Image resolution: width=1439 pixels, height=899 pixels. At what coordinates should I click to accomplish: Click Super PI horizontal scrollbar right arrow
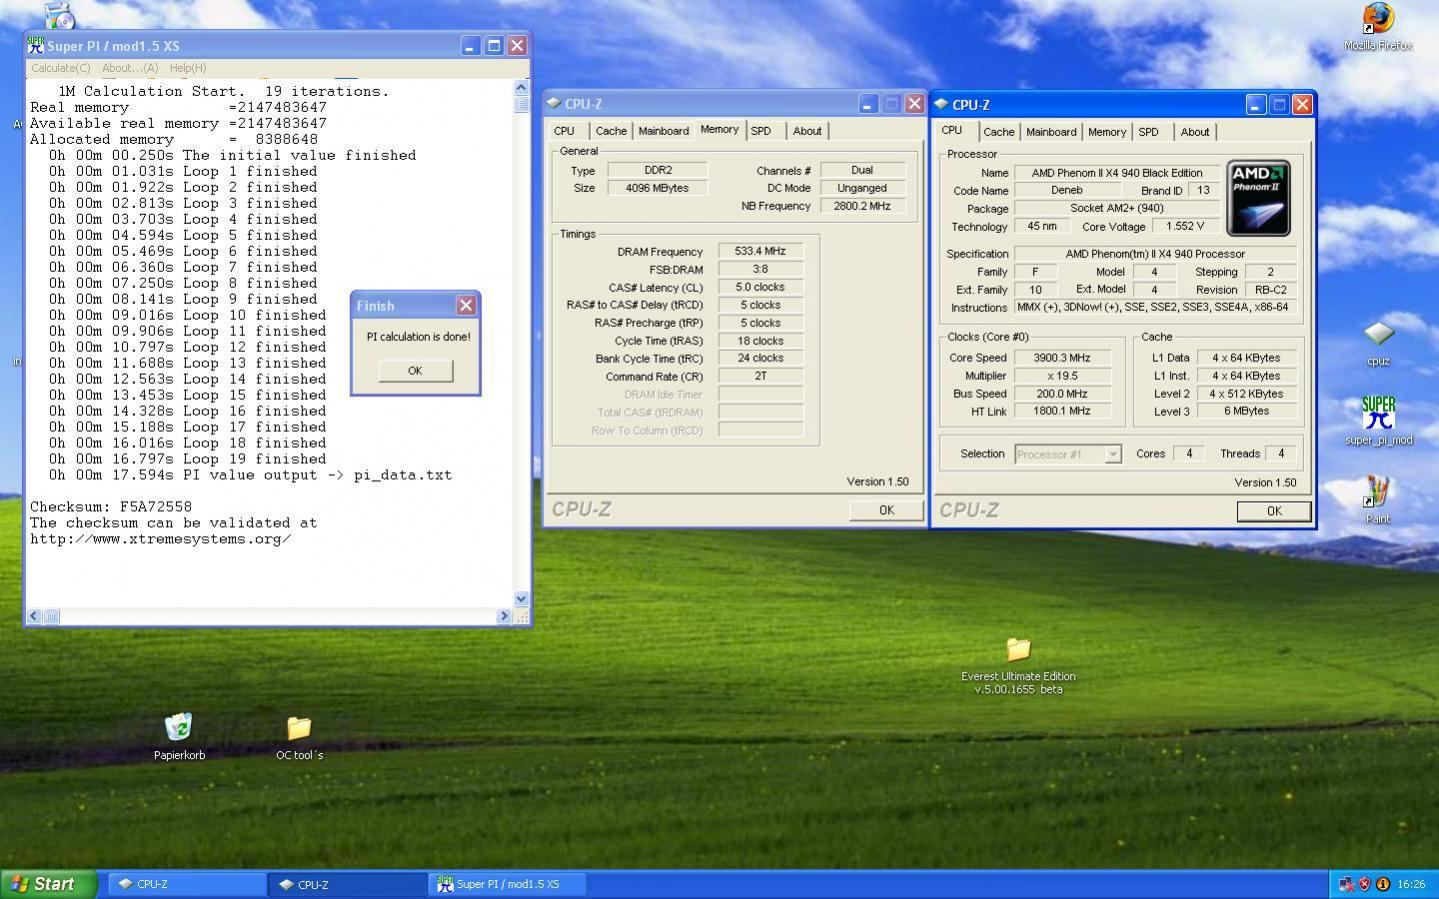pyautogui.click(x=504, y=616)
